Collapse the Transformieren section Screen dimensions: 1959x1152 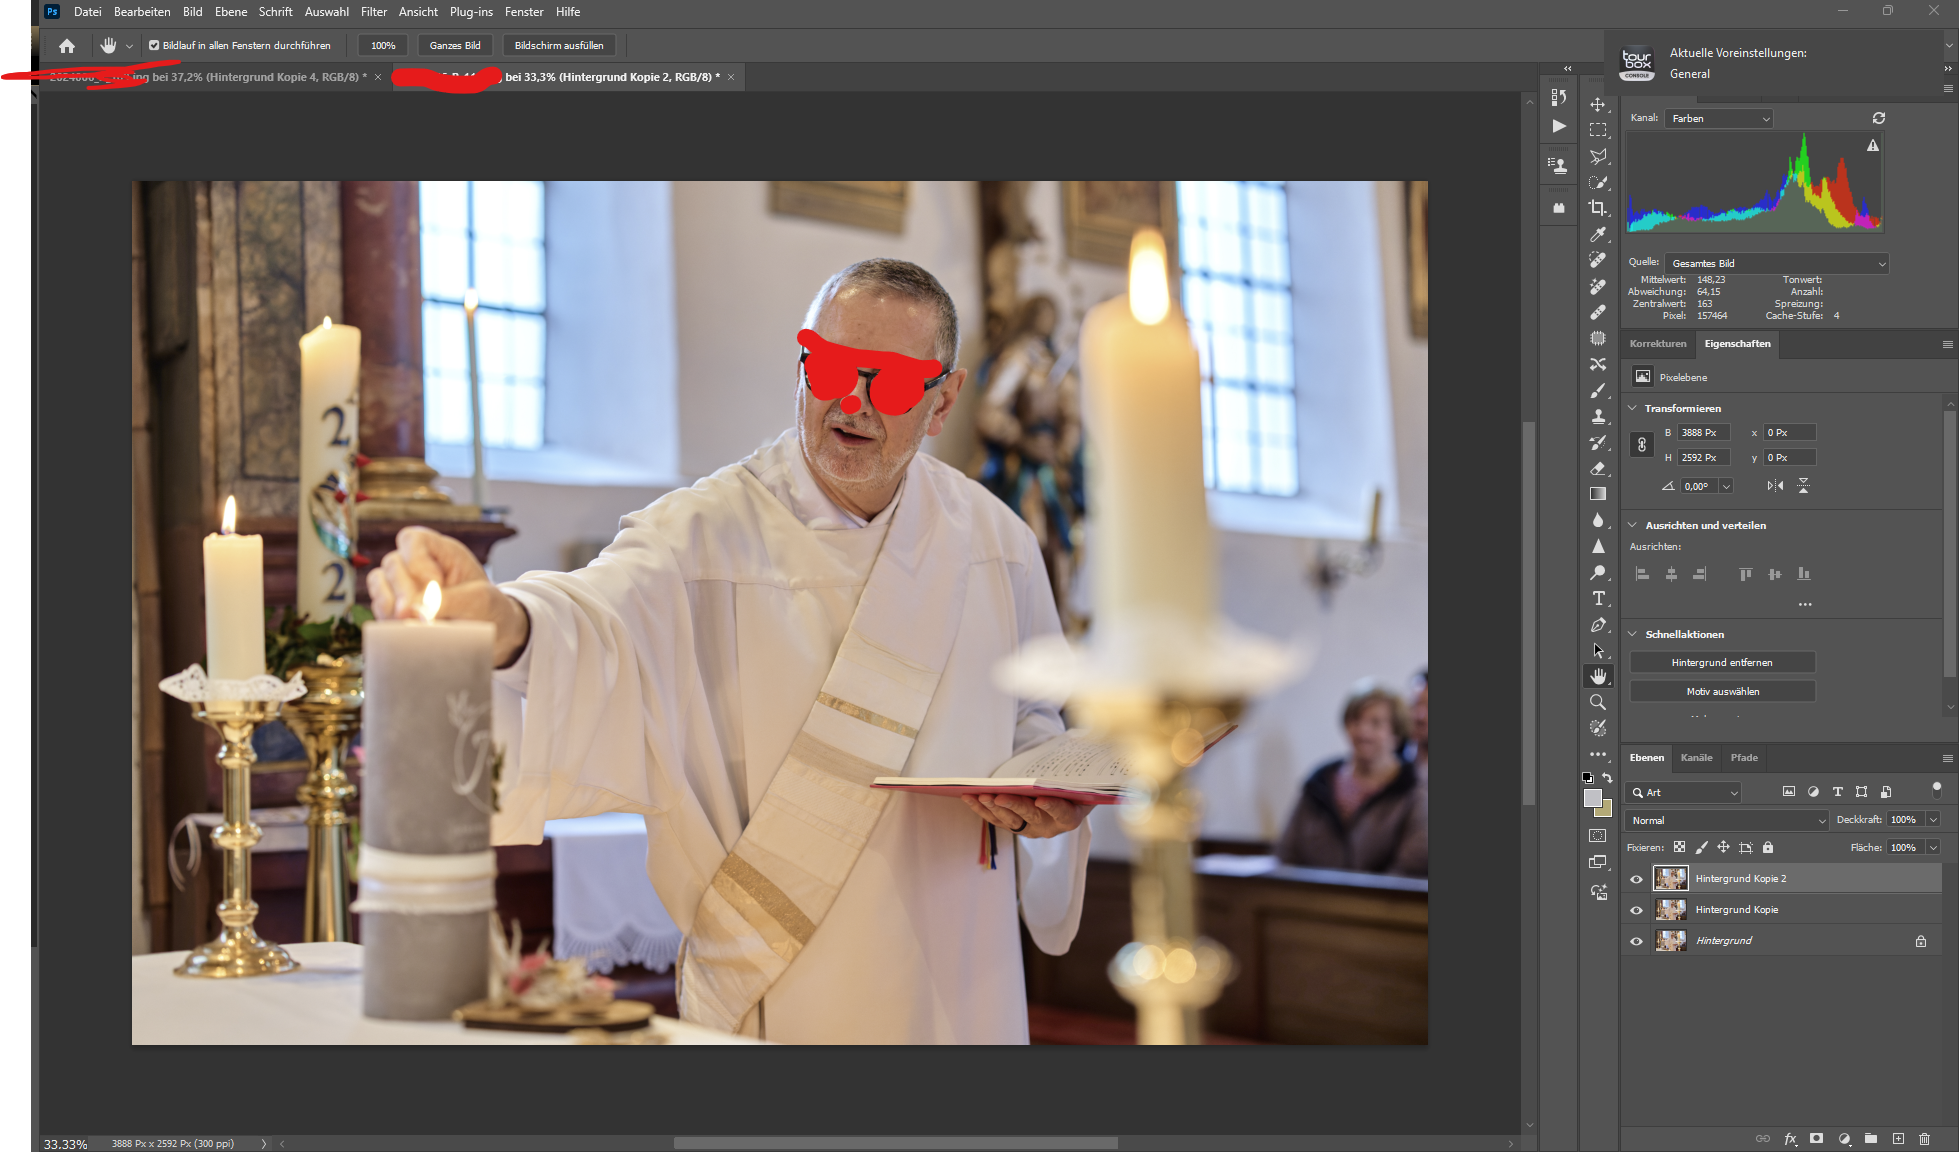(x=1633, y=408)
